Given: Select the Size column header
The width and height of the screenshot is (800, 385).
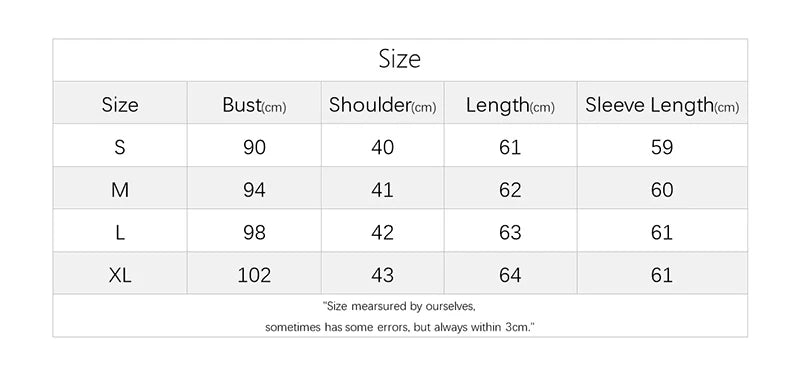Looking at the screenshot, I should (120, 105).
